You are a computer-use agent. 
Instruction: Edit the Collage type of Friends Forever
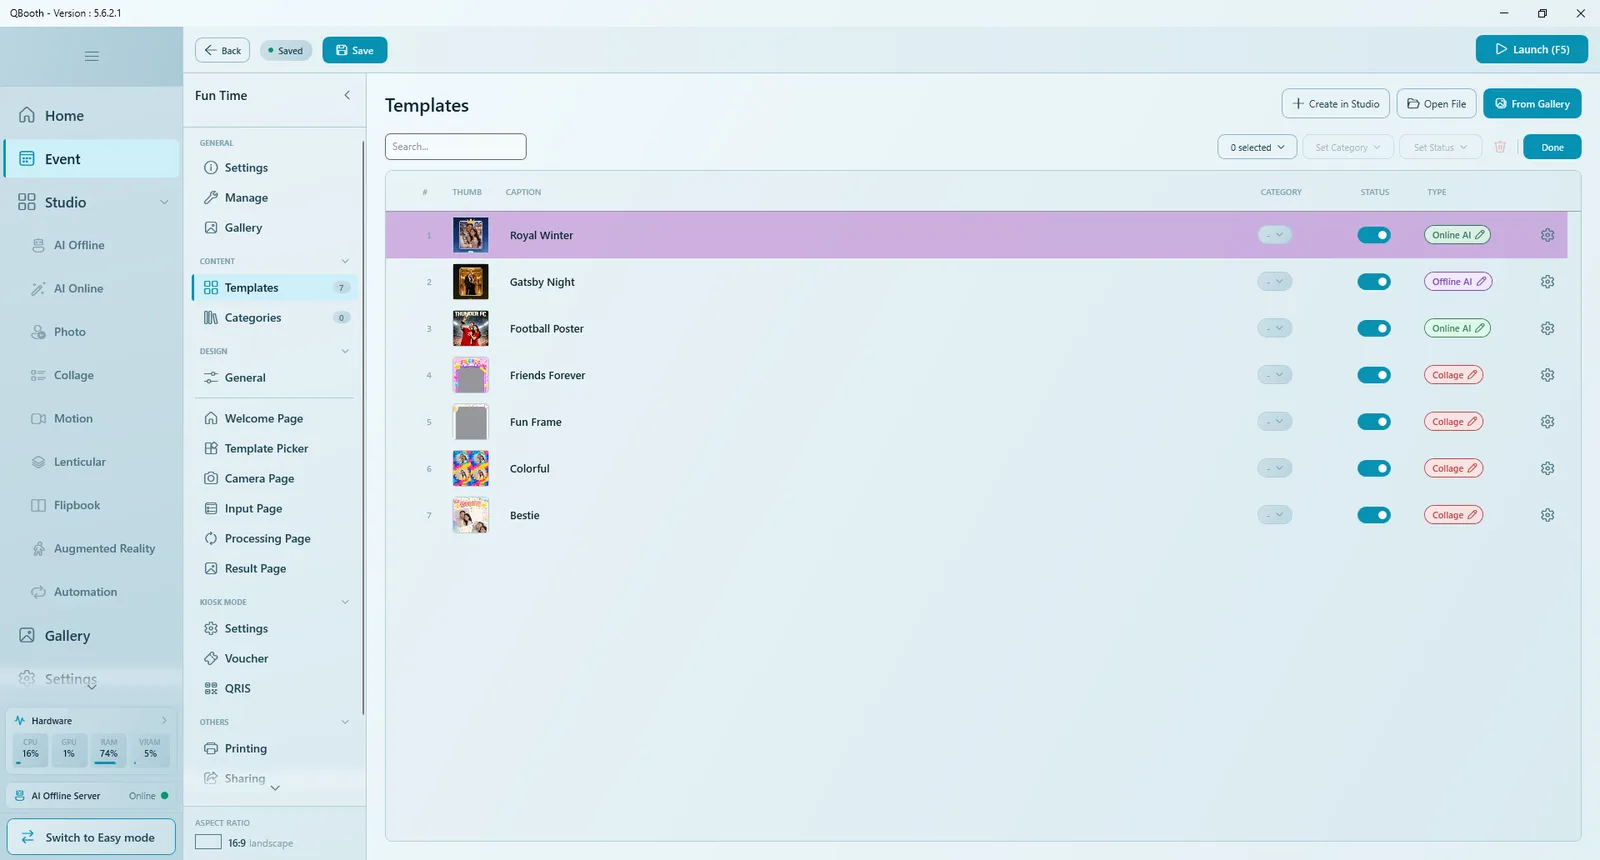click(1453, 375)
